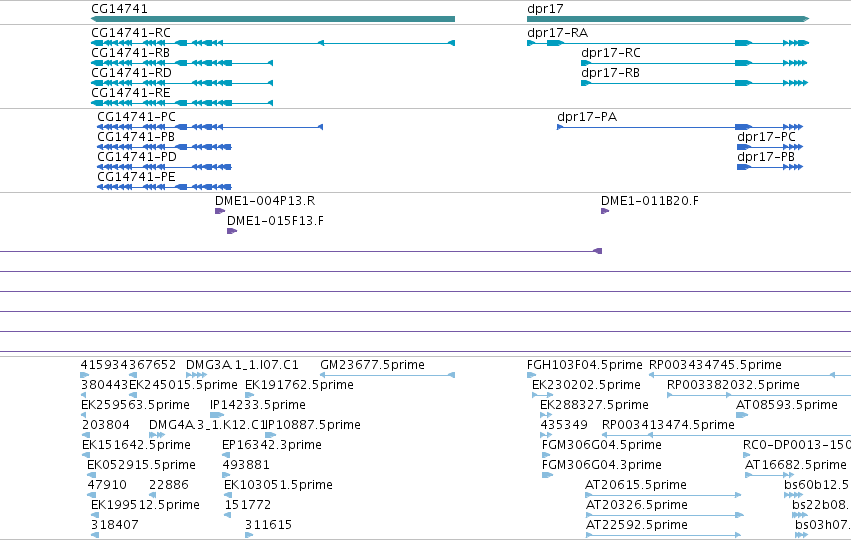The height and width of the screenshot is (540, 851).
Task: Click the EK191762.5prime EST label
Action: coord(299,385)
